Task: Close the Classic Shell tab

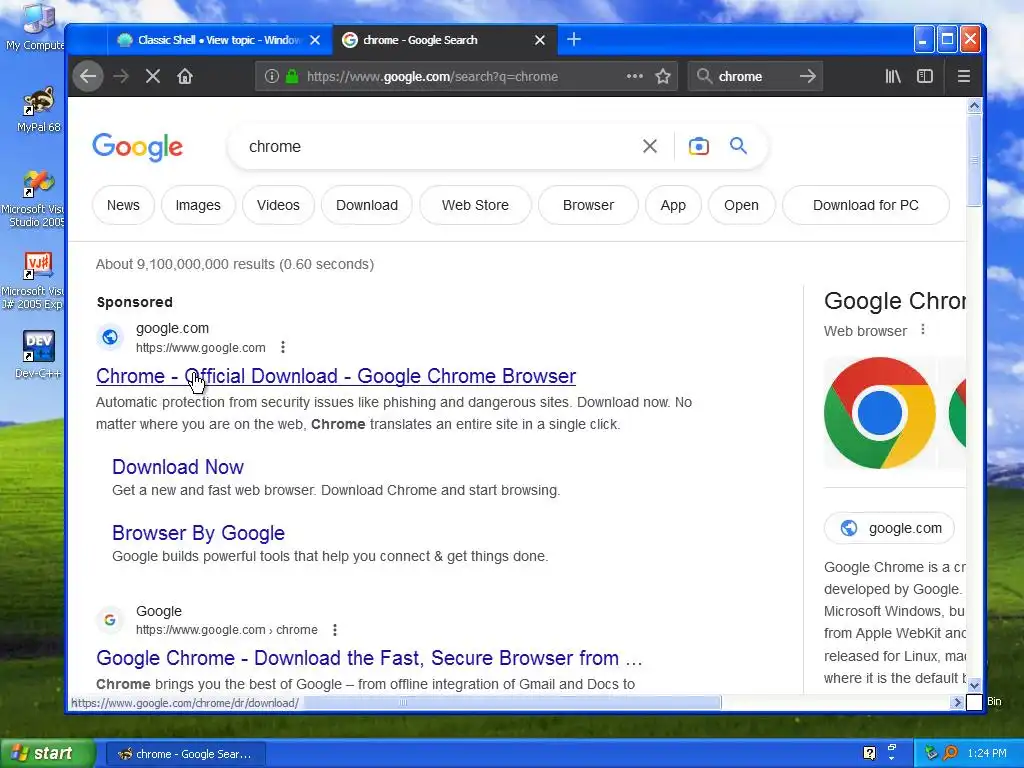Action: click(315, 40)
